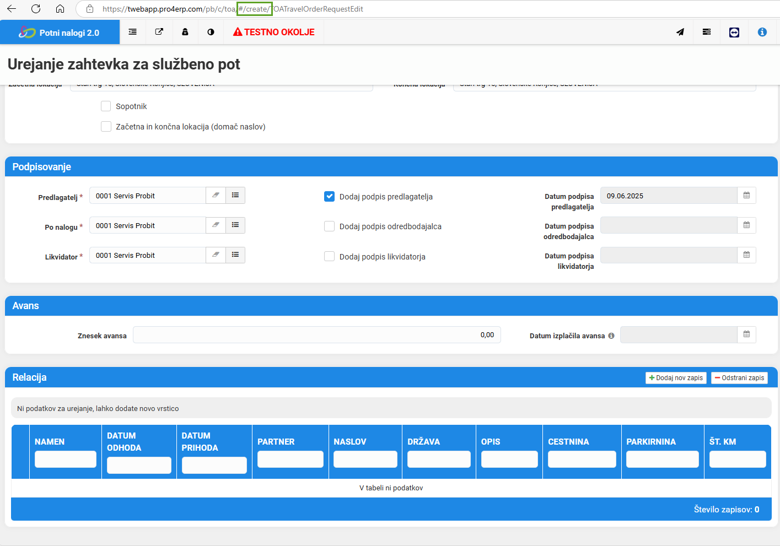Click the DRŽAVA column filter box
The height and width of the screenshot is (546, 780).
439,459
